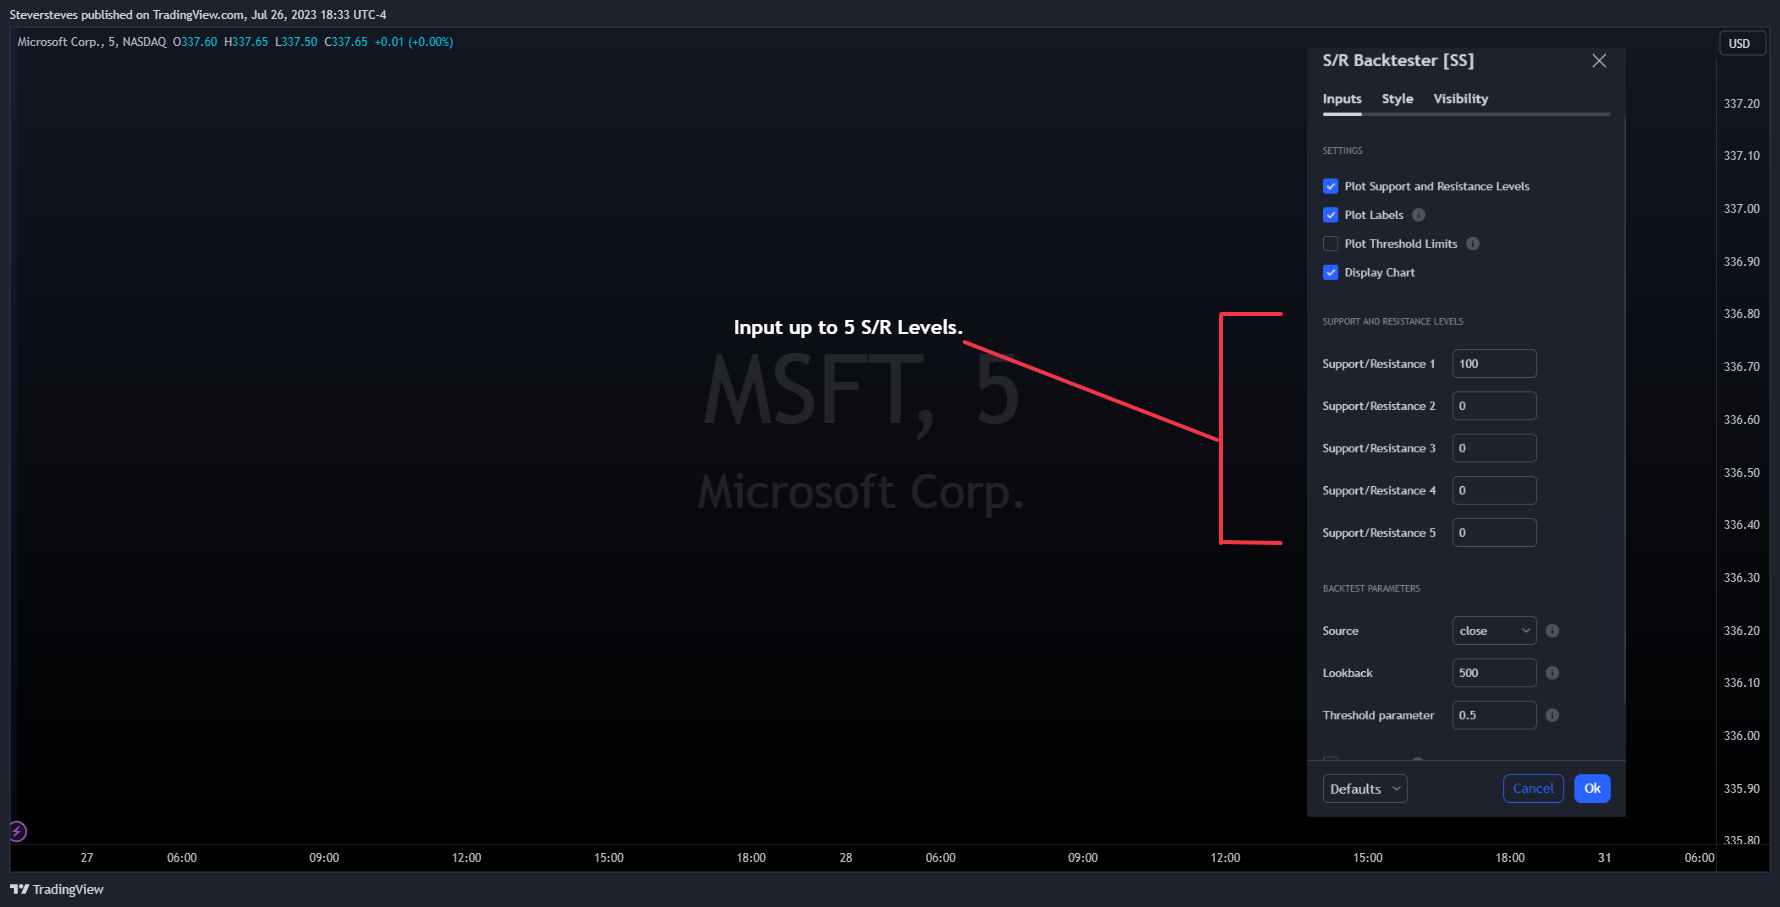Click the Input up to 5 S/R Levels text
The height and width of the screenshot is (907, 1780).
click(x=848, y=328)
